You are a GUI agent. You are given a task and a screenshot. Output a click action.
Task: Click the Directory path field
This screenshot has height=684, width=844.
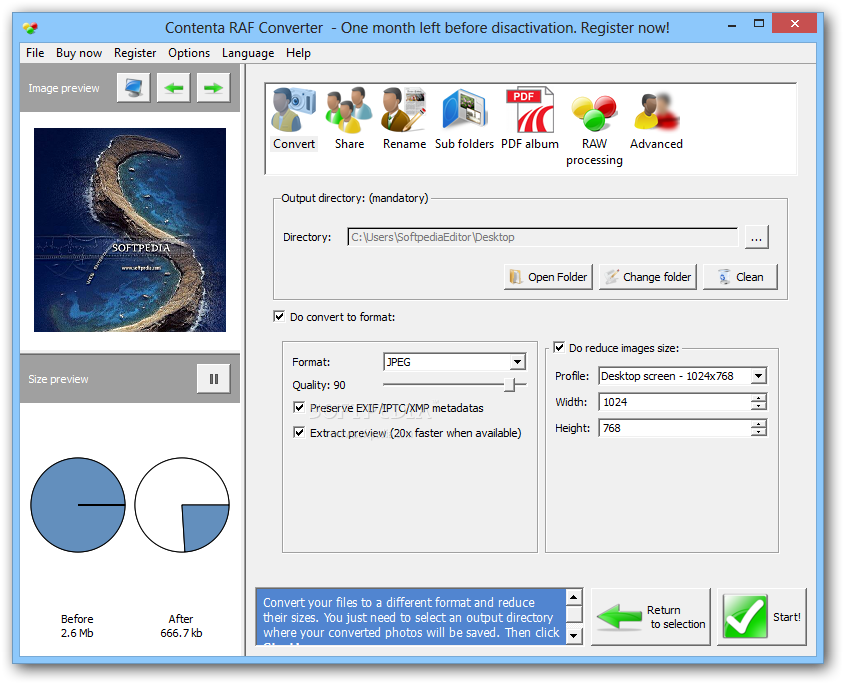tap(543, 237)
